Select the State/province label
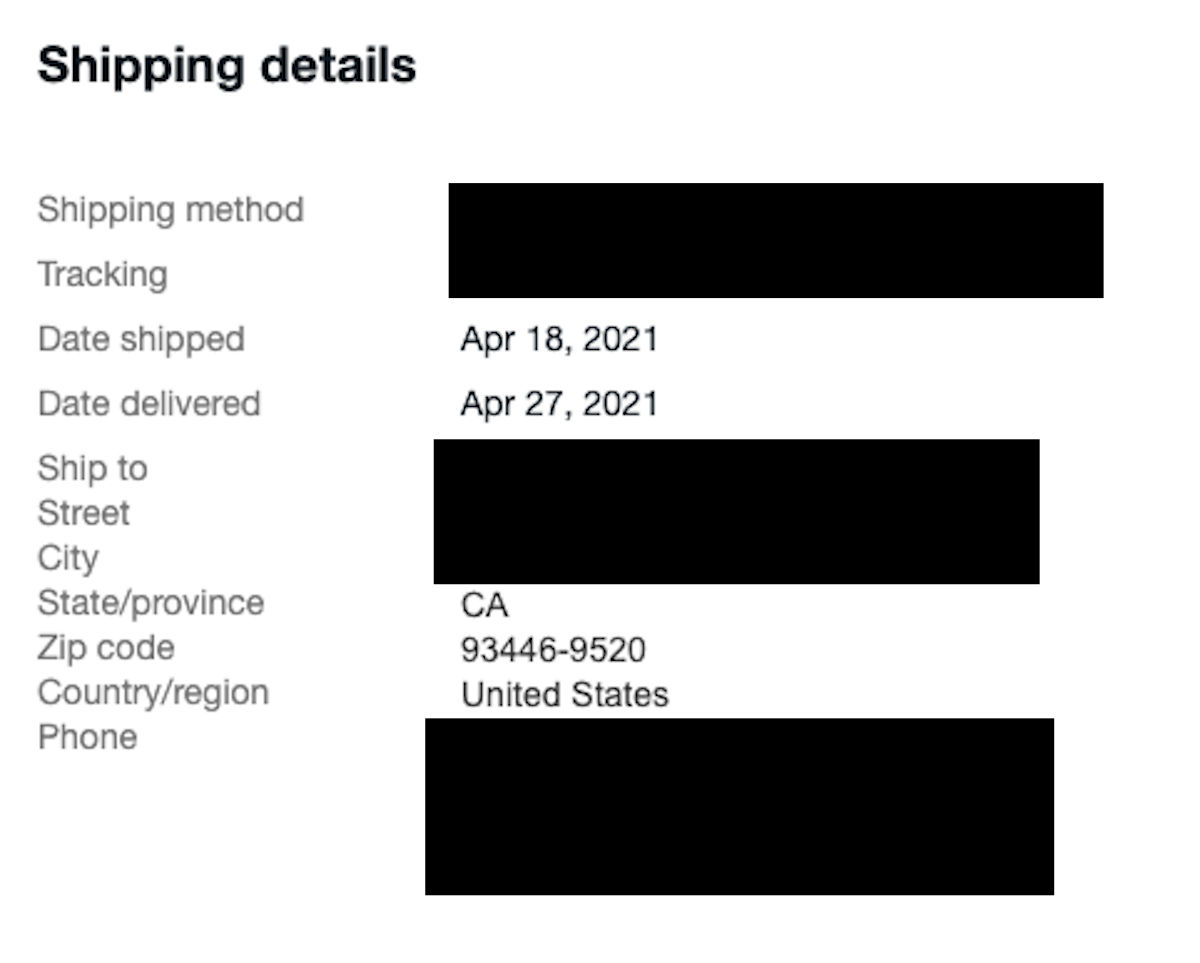The height and width of the screenshot is (963, 1200). pyautogui.click(x=151, y=603)
